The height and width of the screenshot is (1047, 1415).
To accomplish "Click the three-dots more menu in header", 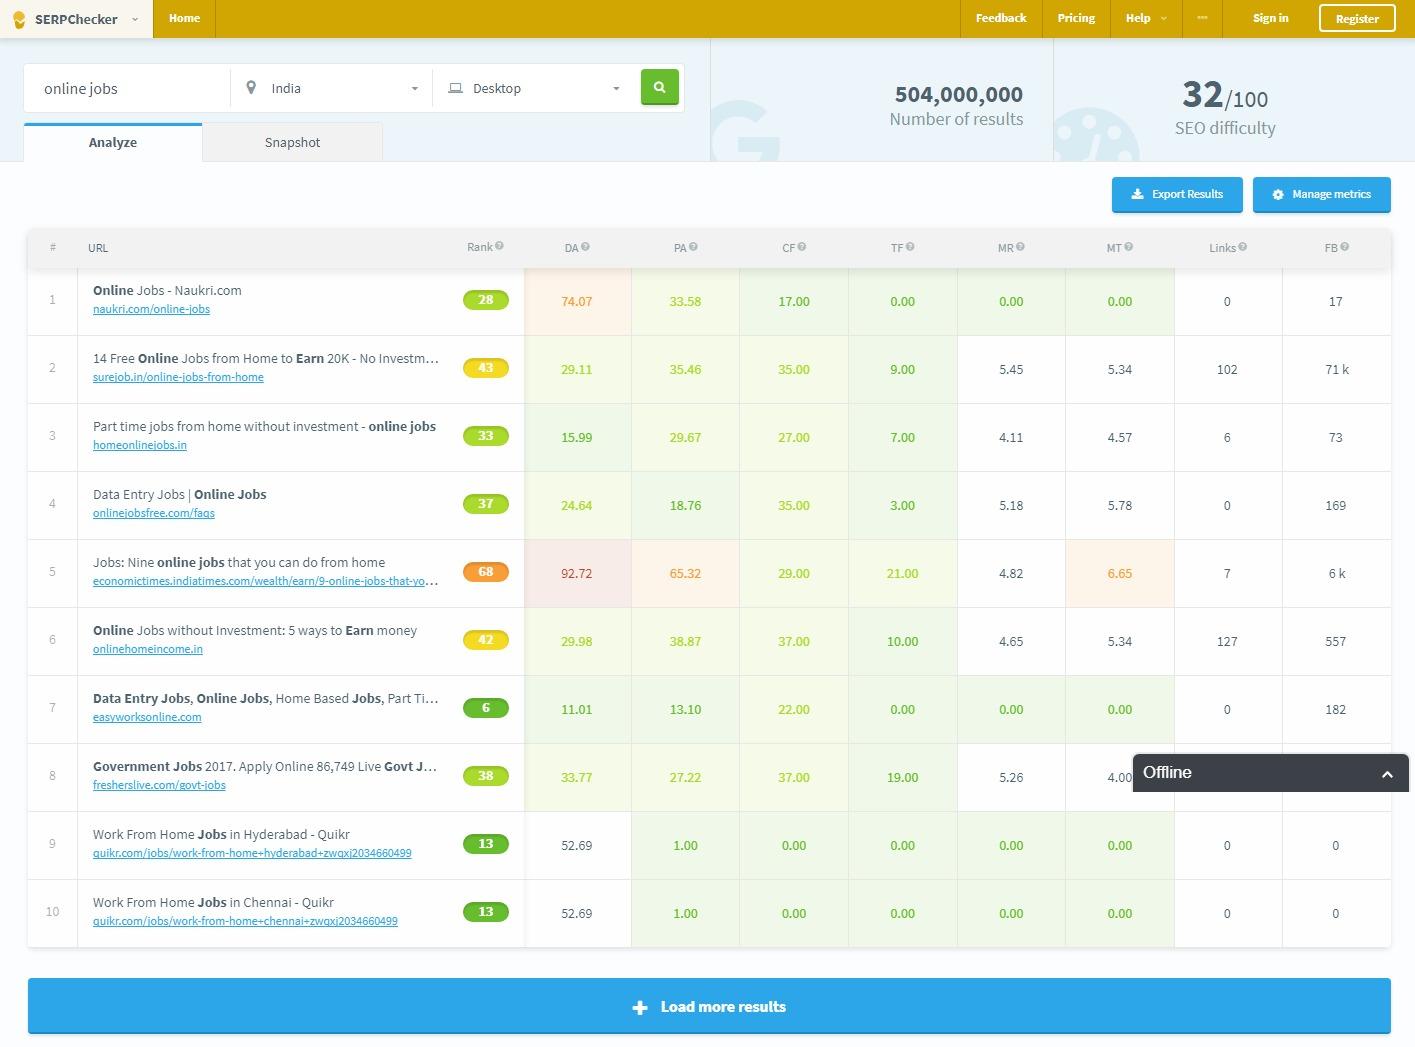I will (x=1202, y=18).
